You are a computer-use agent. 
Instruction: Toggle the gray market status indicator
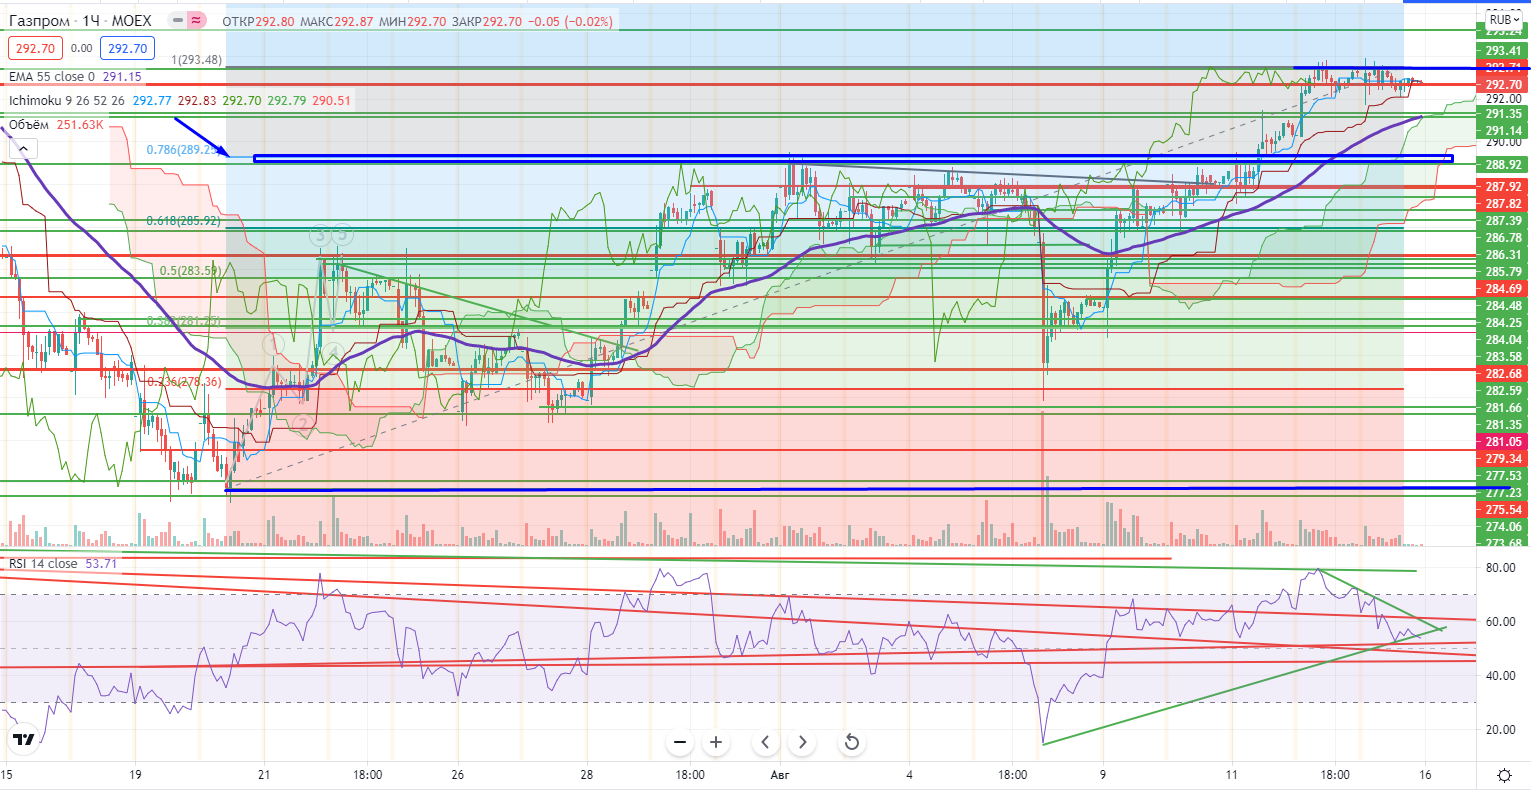[x=176, y=20]
